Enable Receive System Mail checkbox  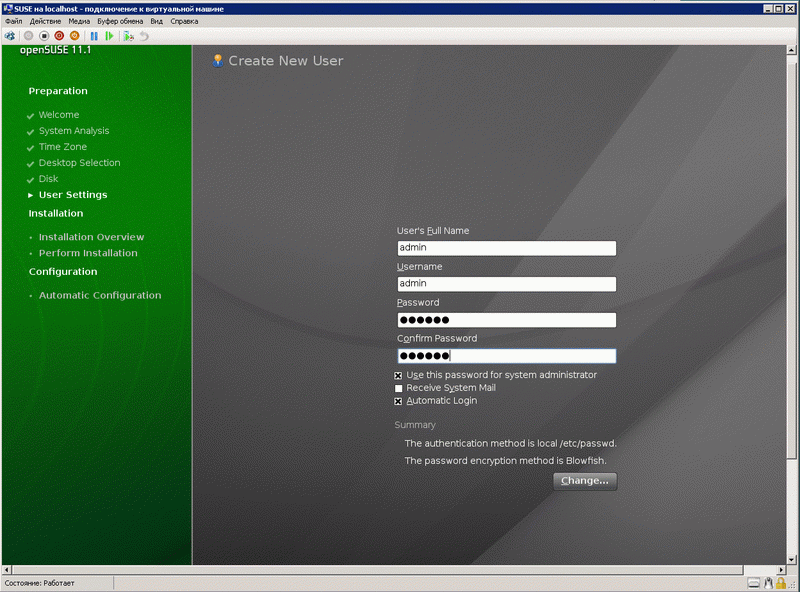pyautogui.click(x=398, y=388)
